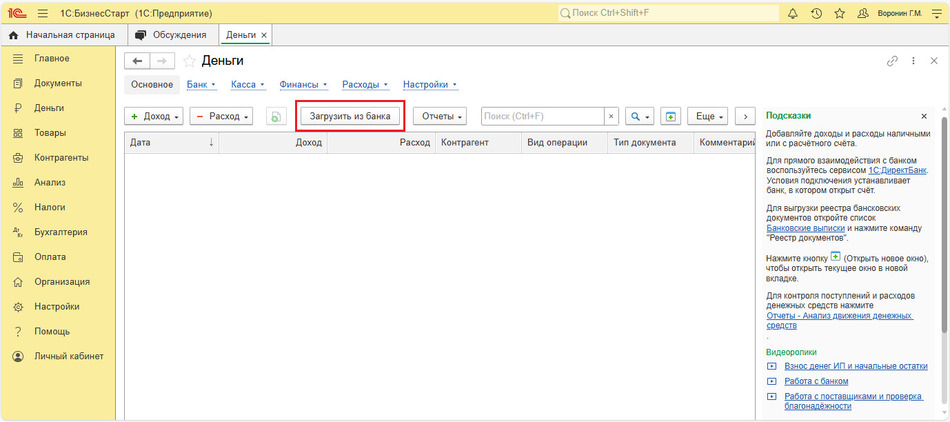Image resolution: width=950 pixels, height=422 pixels.
Task: Open the Отчеты dropdown
Action: point(440,117)
